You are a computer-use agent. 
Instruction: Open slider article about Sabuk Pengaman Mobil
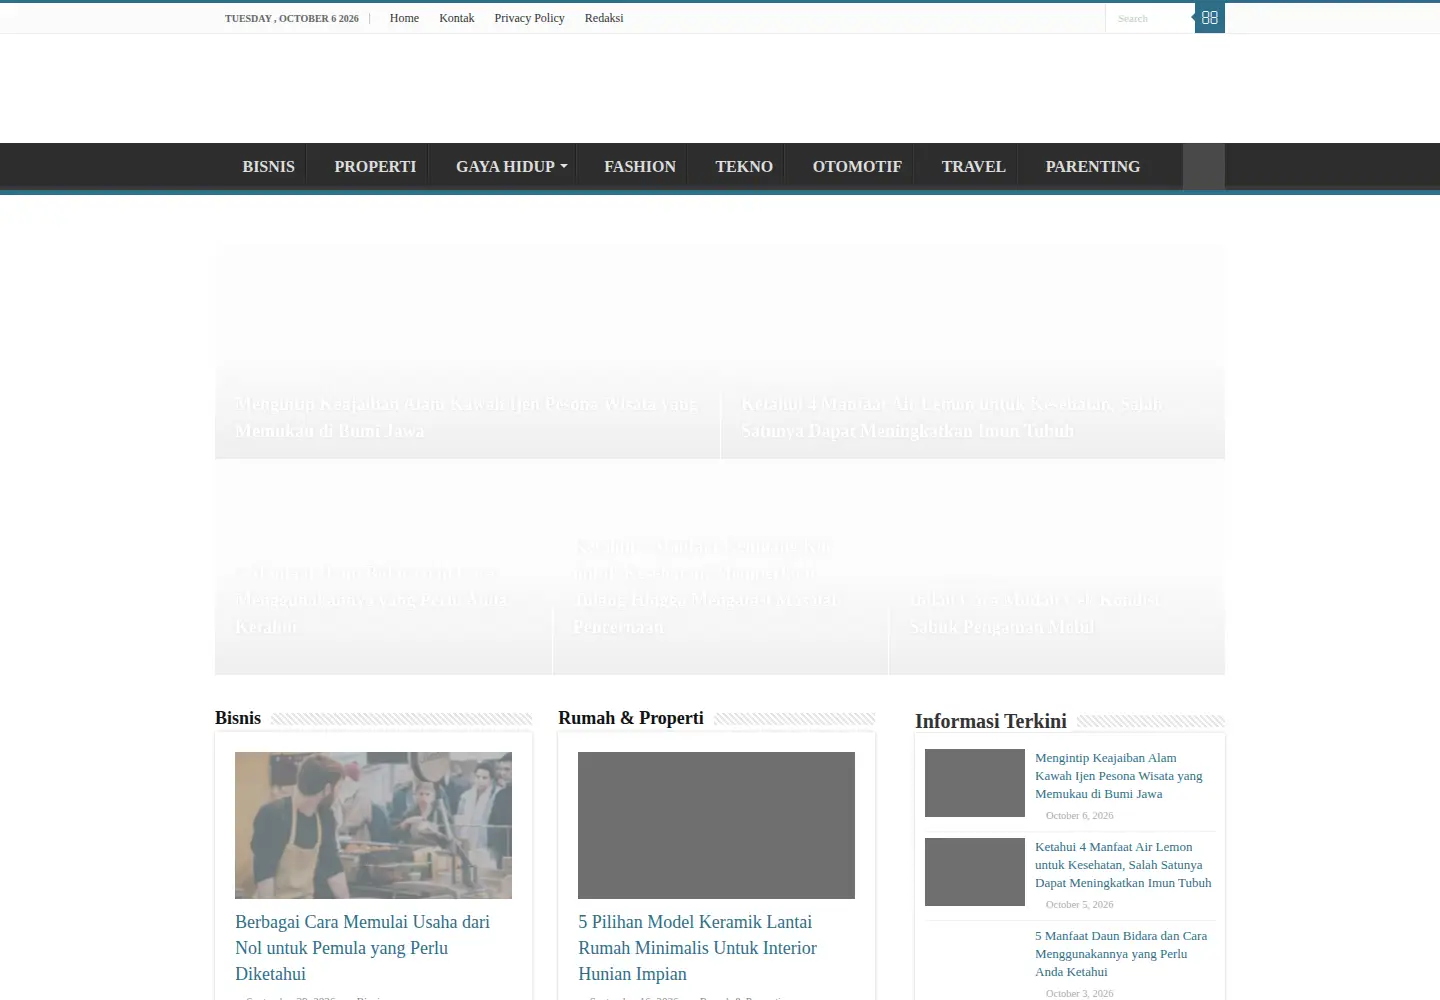click(1035, 613)
